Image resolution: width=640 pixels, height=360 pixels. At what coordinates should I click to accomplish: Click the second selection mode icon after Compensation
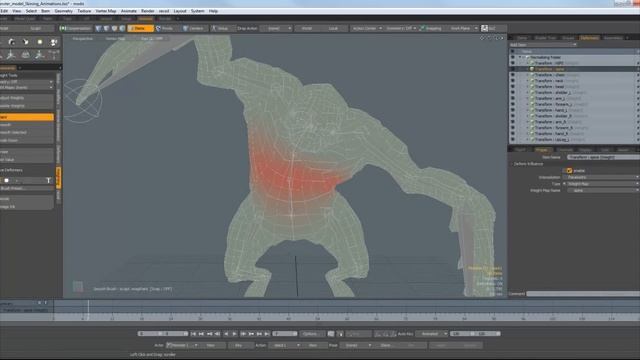click(x=107, y=28)
